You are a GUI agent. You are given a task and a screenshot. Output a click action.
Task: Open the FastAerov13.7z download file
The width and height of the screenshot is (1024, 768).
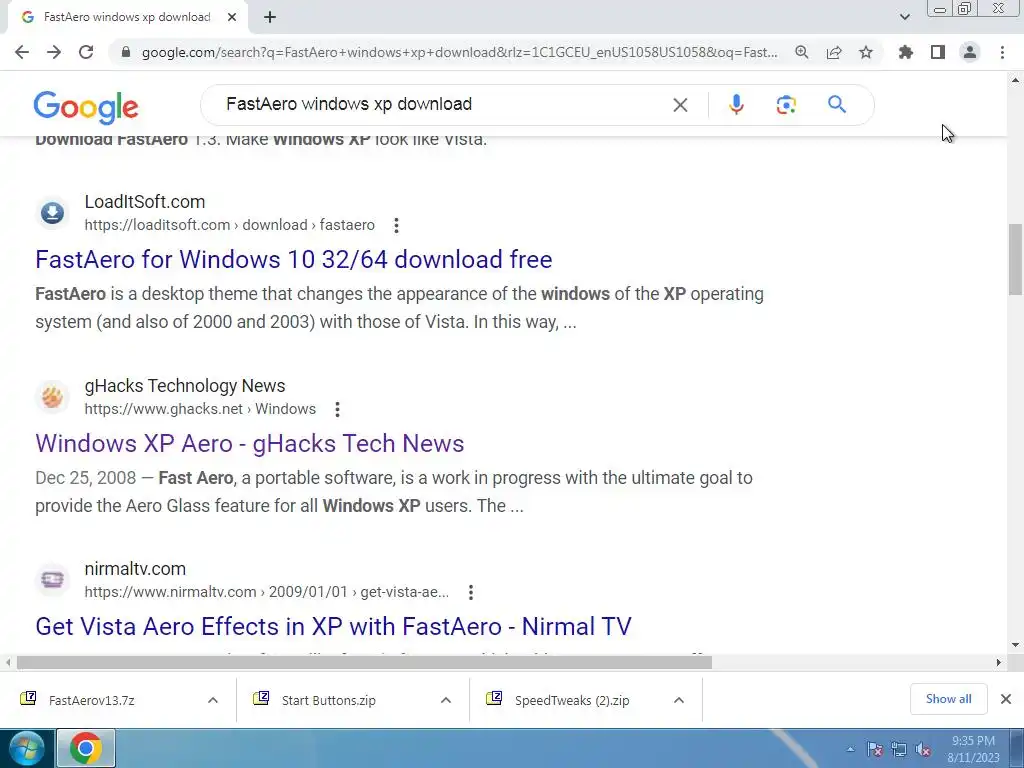(x=91, y=700)
